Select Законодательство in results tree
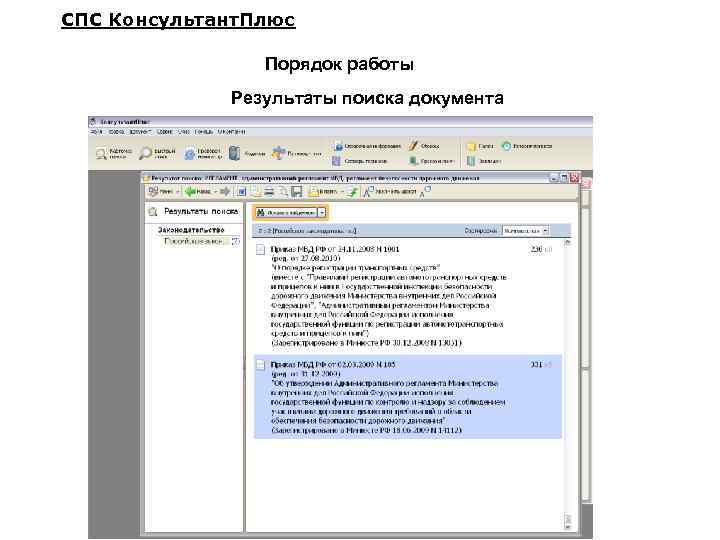The width and height of the screenshot is (720, 540). click(191, 230)
